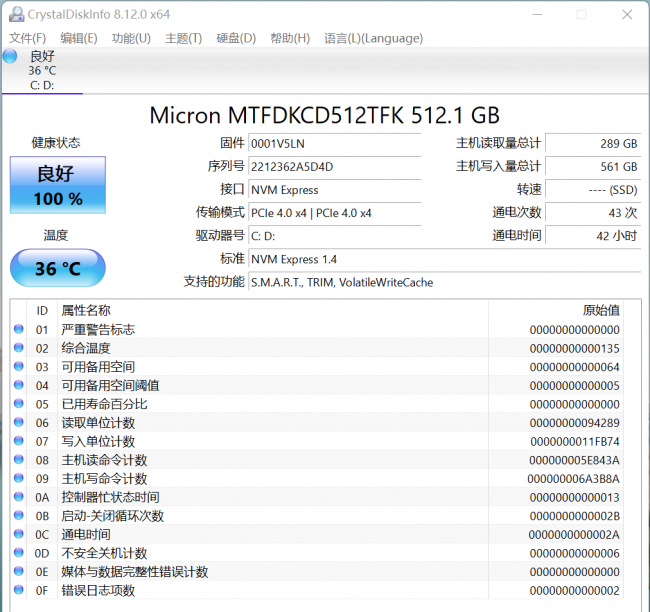Click the 良好 100 % health status button

coord(58,185)
